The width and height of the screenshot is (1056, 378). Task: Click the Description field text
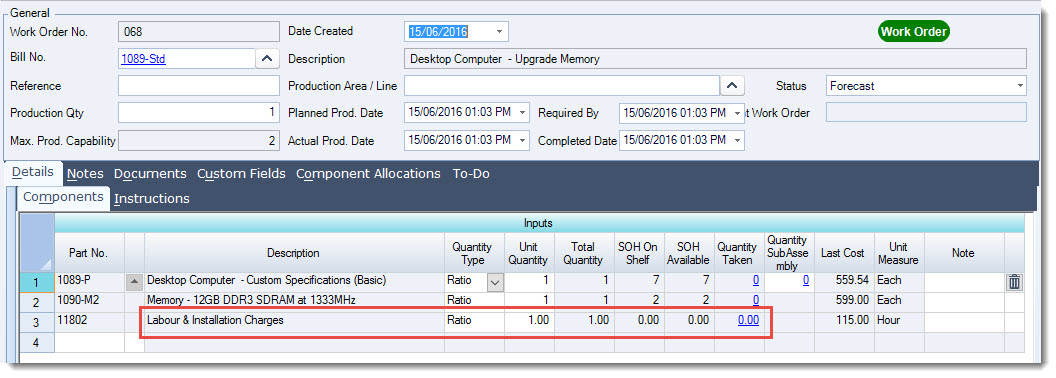(x=715, y=59)
